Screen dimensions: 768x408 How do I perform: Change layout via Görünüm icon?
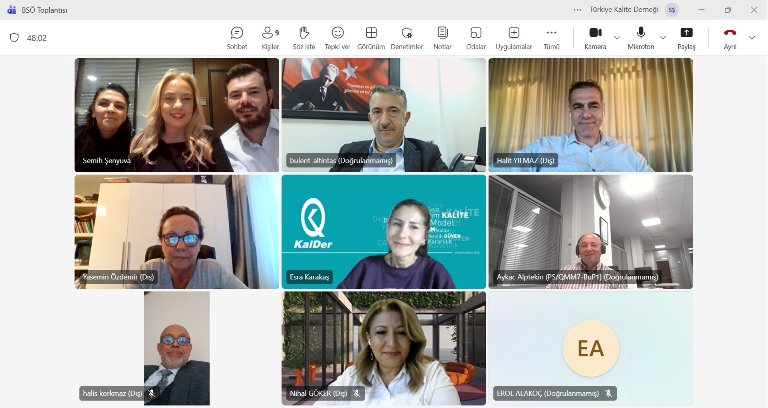pyautogui.click(x=371, y=38)
